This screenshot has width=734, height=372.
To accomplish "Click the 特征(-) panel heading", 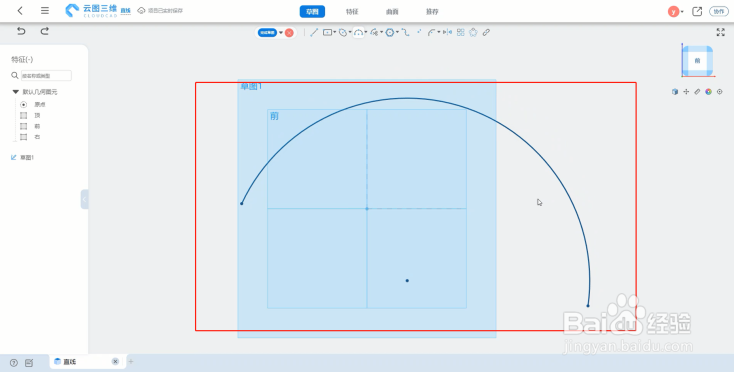I will tap(22, 59).
